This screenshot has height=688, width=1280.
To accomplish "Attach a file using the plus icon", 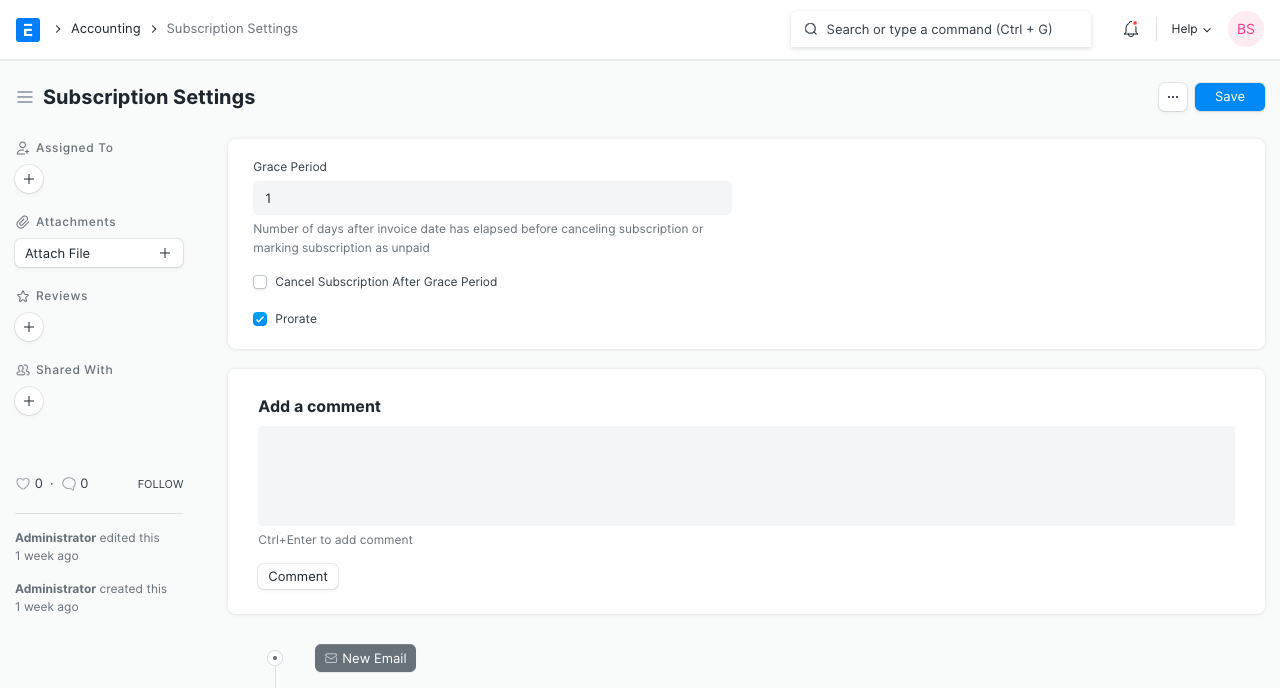I will click(164, 253).
